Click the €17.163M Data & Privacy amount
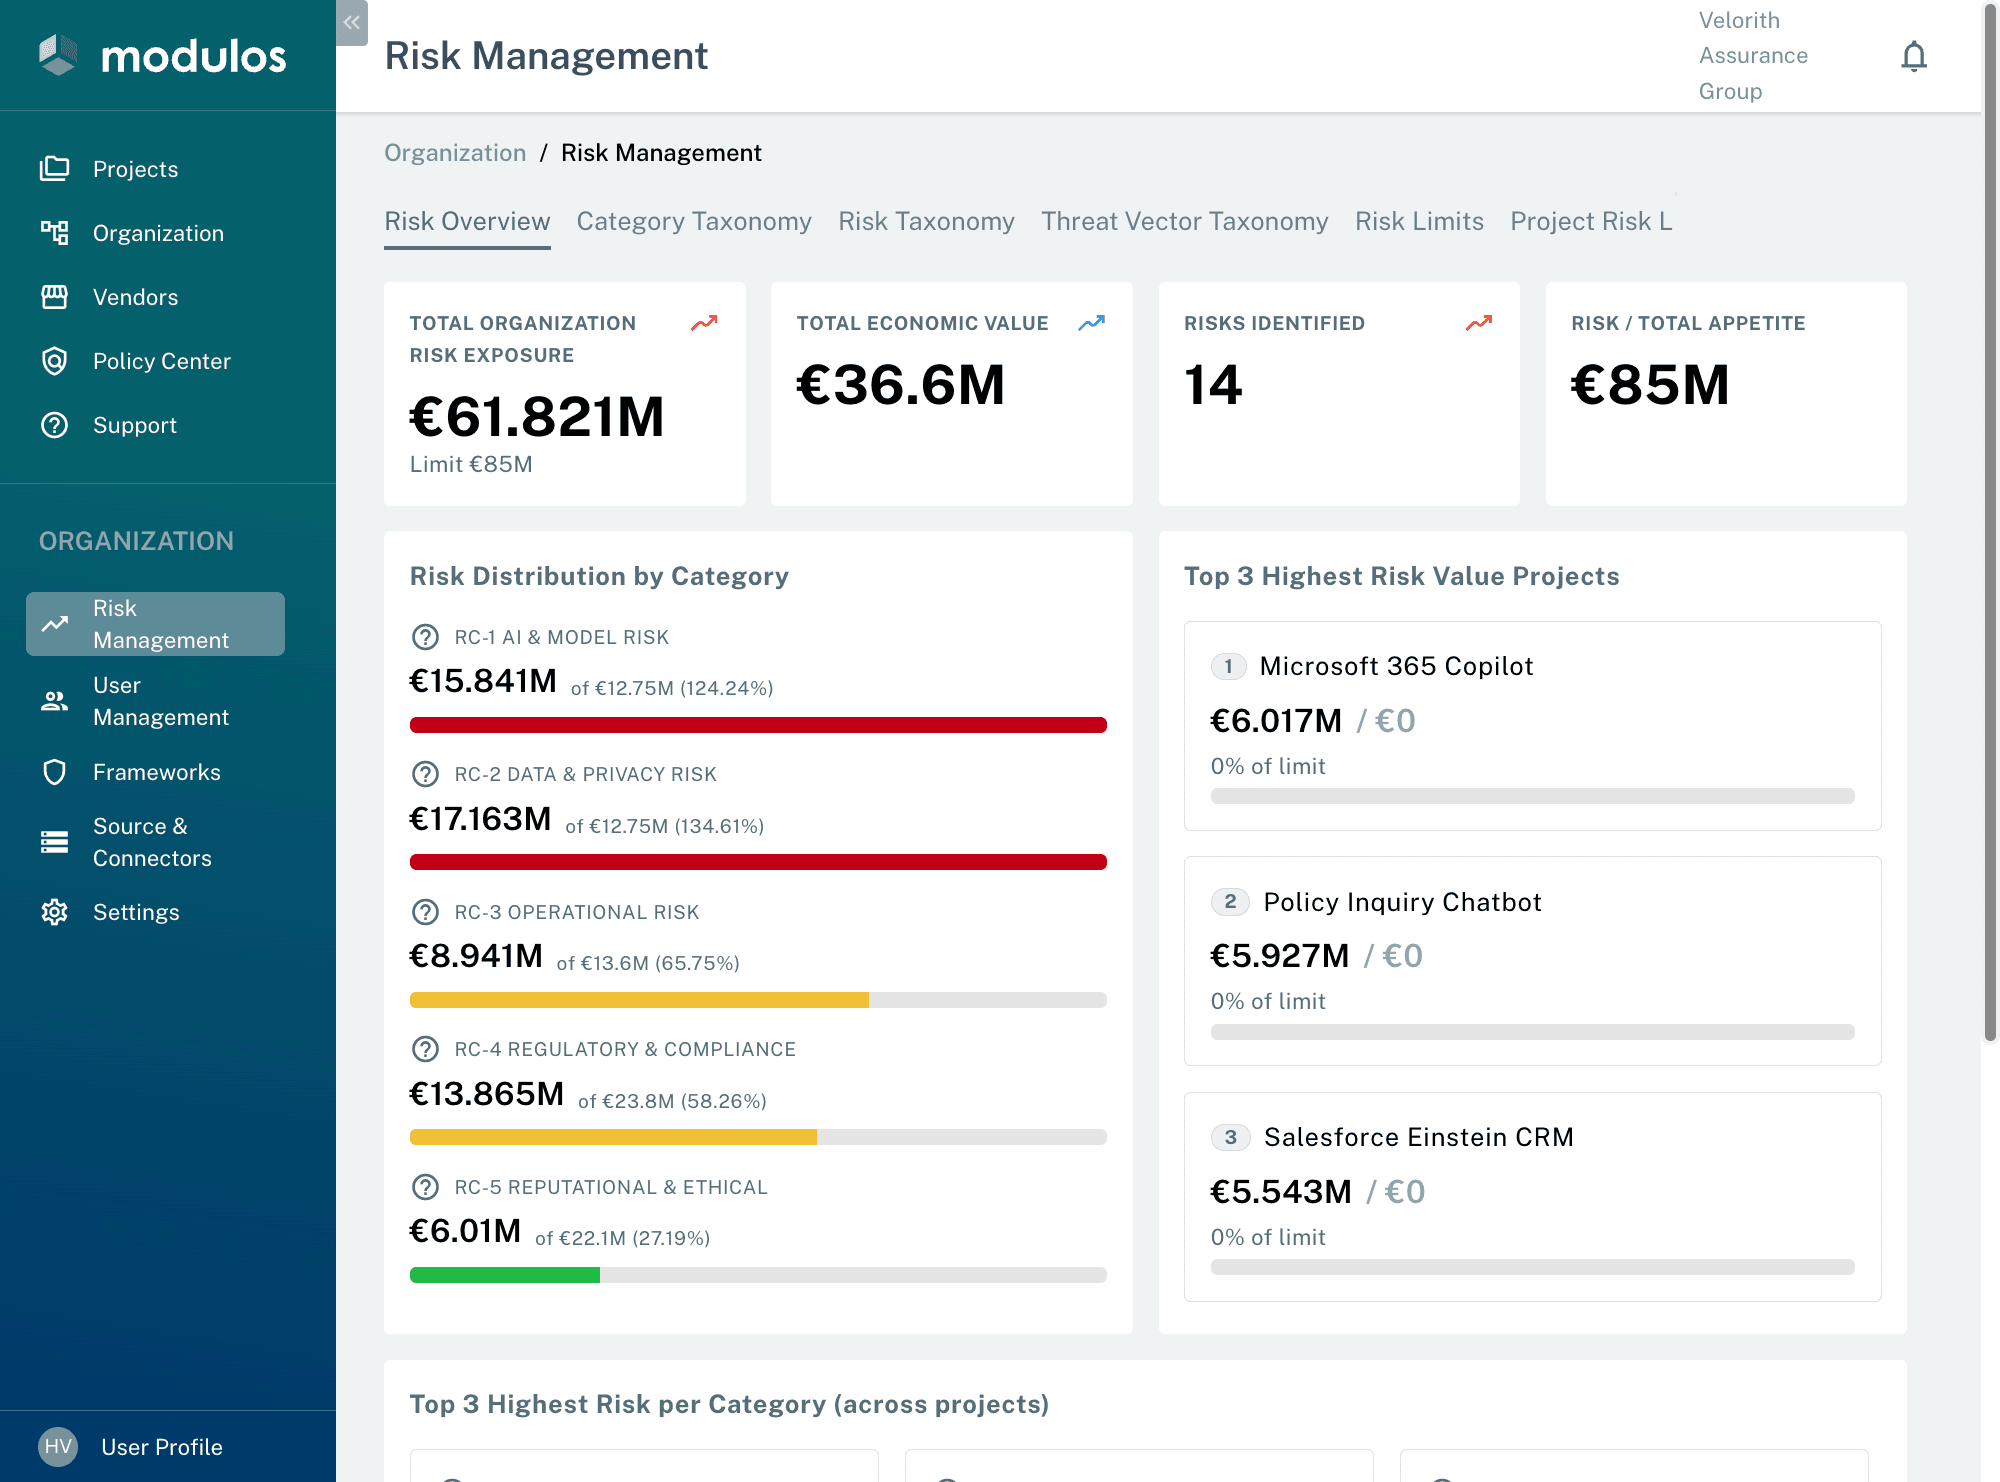Screen dimensions: 2000x1482 pos(480,819)
